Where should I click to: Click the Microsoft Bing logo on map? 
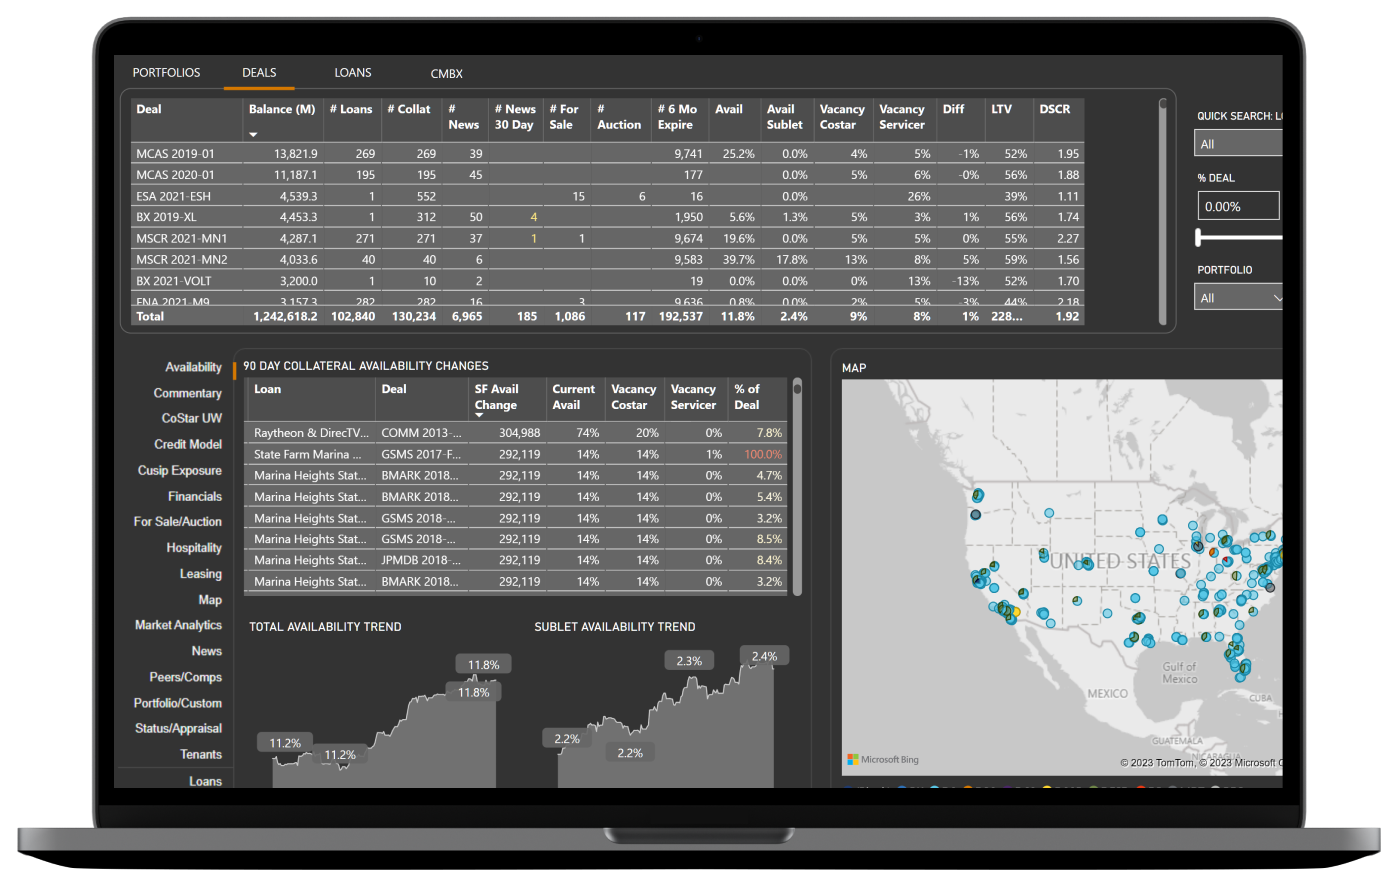(x=883, y=760)
